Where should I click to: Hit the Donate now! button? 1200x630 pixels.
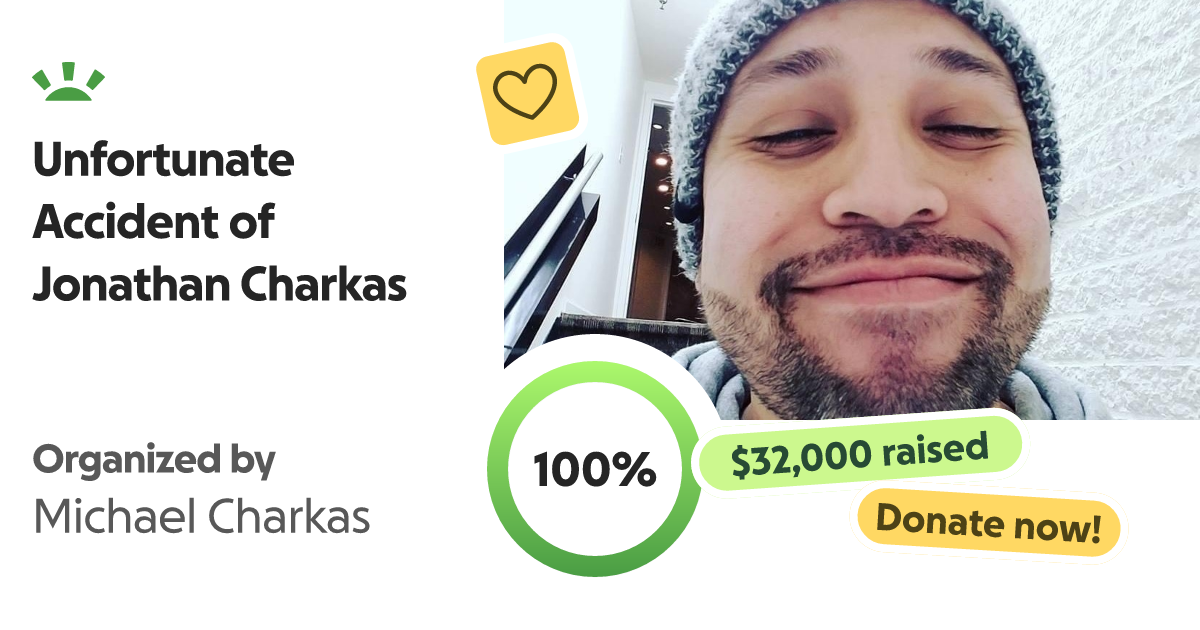[989, 521]
